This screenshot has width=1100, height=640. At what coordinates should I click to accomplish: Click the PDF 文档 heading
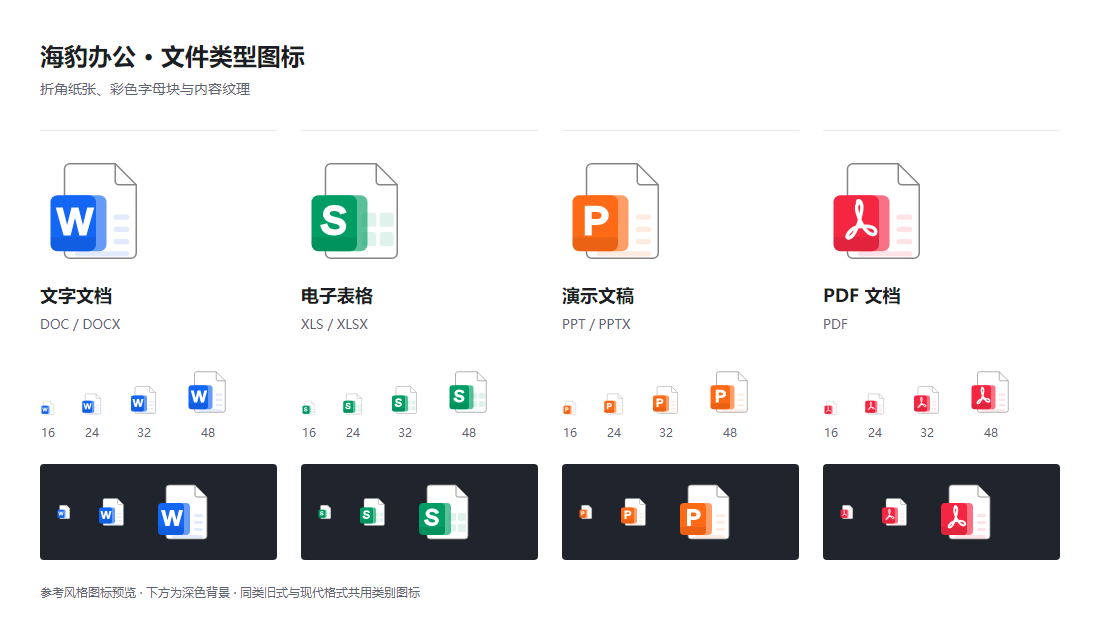coord(861,296)
